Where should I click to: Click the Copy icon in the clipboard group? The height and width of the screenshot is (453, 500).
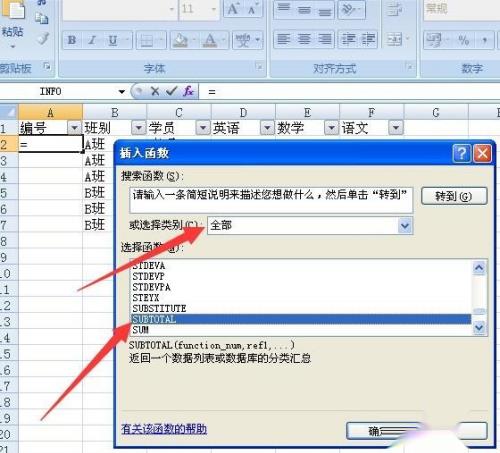42,18
